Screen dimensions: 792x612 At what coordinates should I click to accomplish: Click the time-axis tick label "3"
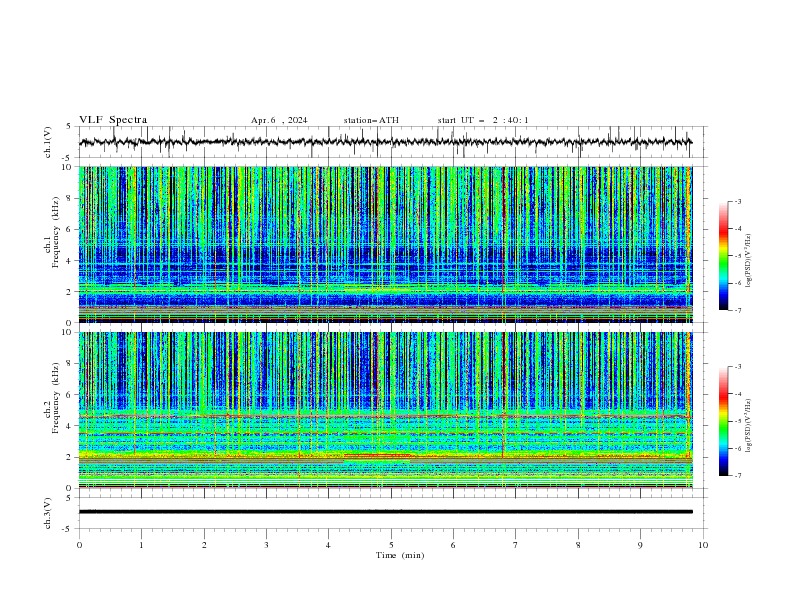coord(266,545)
